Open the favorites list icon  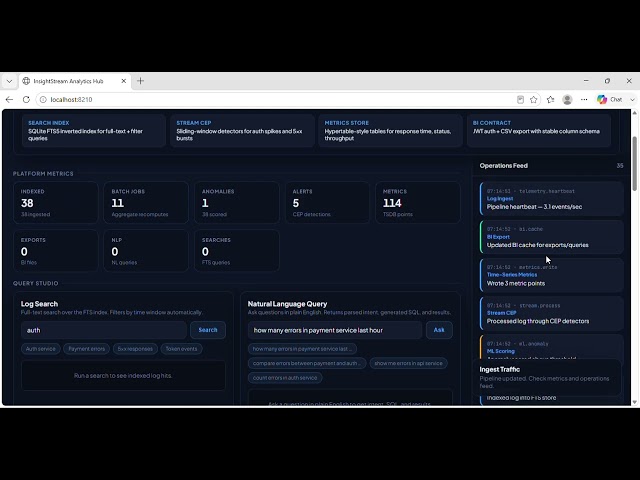coord(551,100)
